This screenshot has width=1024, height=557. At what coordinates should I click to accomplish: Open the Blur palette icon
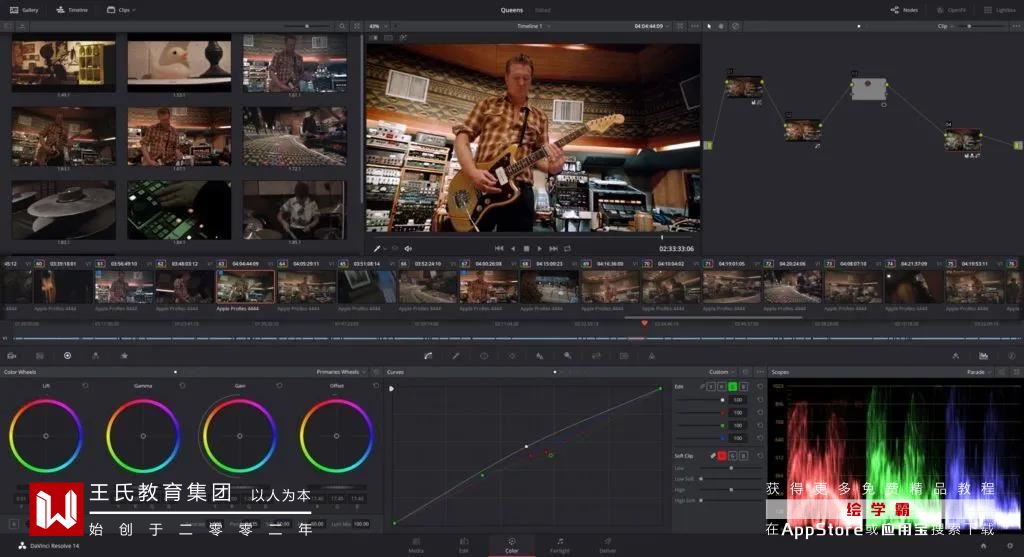[x=539, y=356]
